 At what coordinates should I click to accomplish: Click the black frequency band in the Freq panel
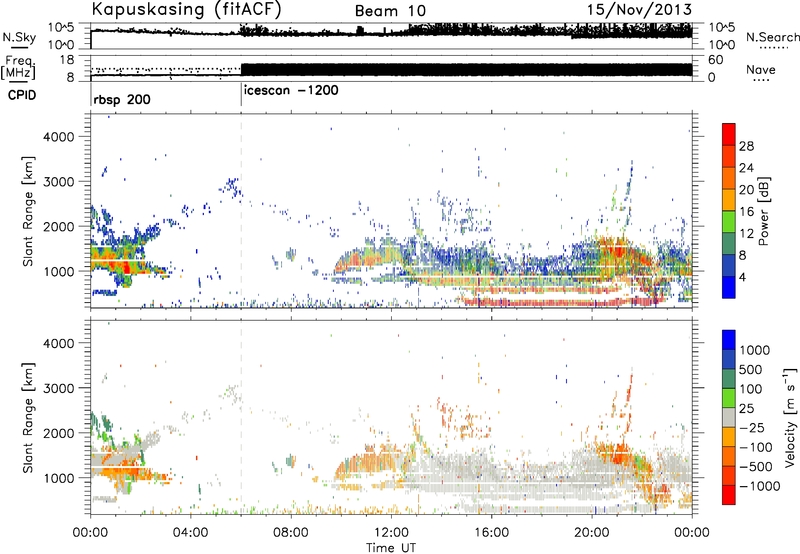pos(466,70)
